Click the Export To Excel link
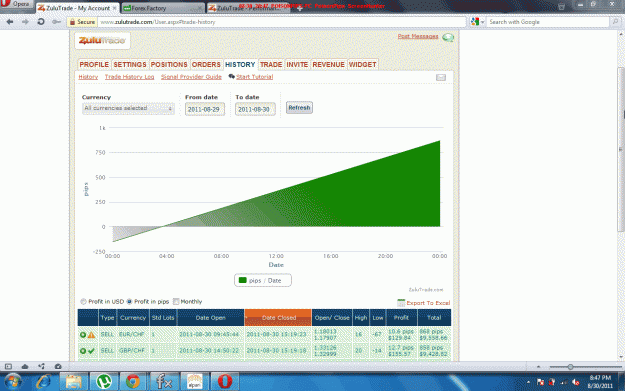 point(428,303)
